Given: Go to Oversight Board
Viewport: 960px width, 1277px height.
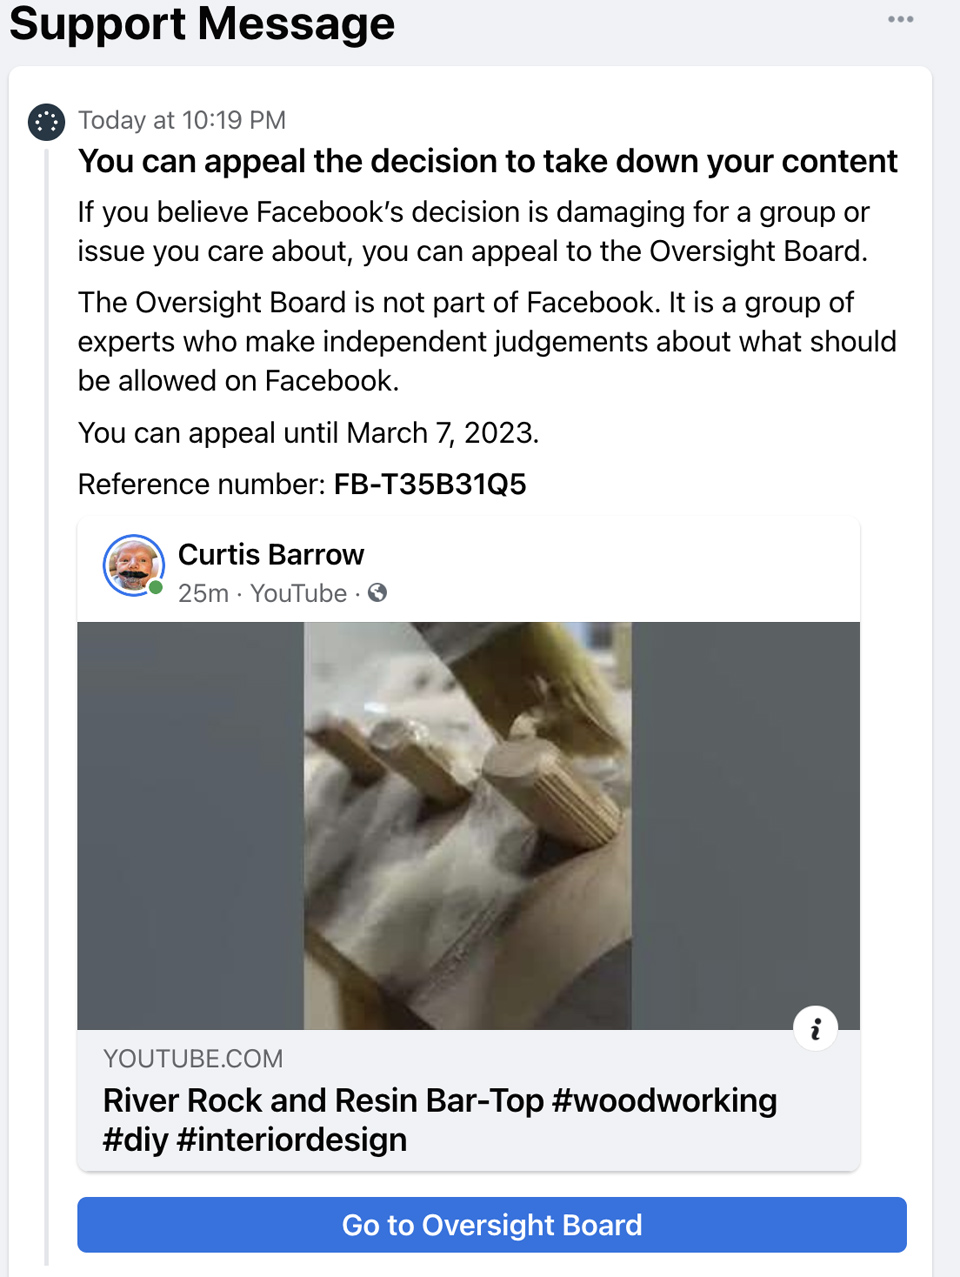Looking at the screenshot, I should (x=492, y=1225).
